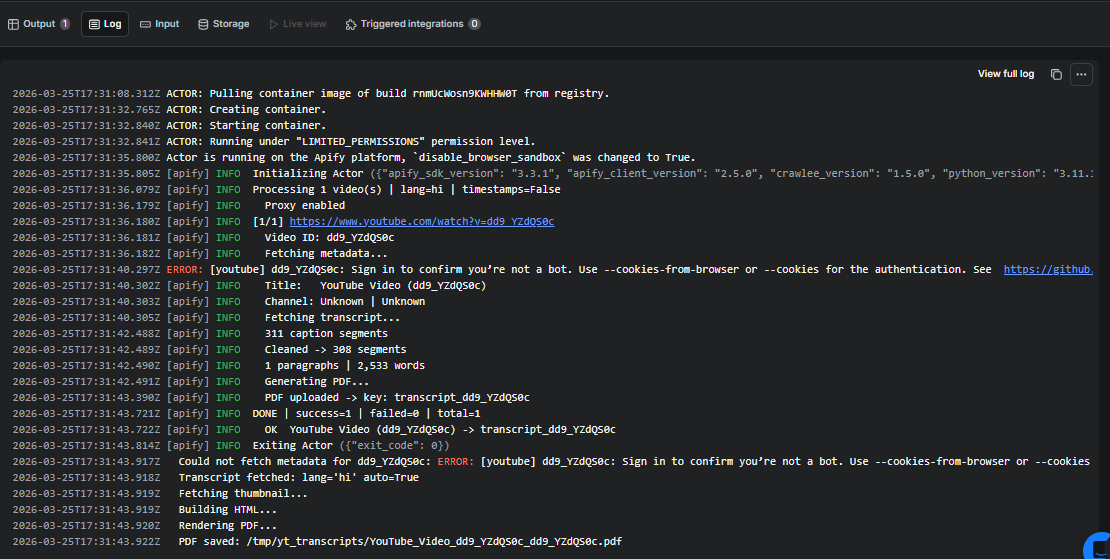
Task: Click the Output tab table icon
Action: pos(13,24)
